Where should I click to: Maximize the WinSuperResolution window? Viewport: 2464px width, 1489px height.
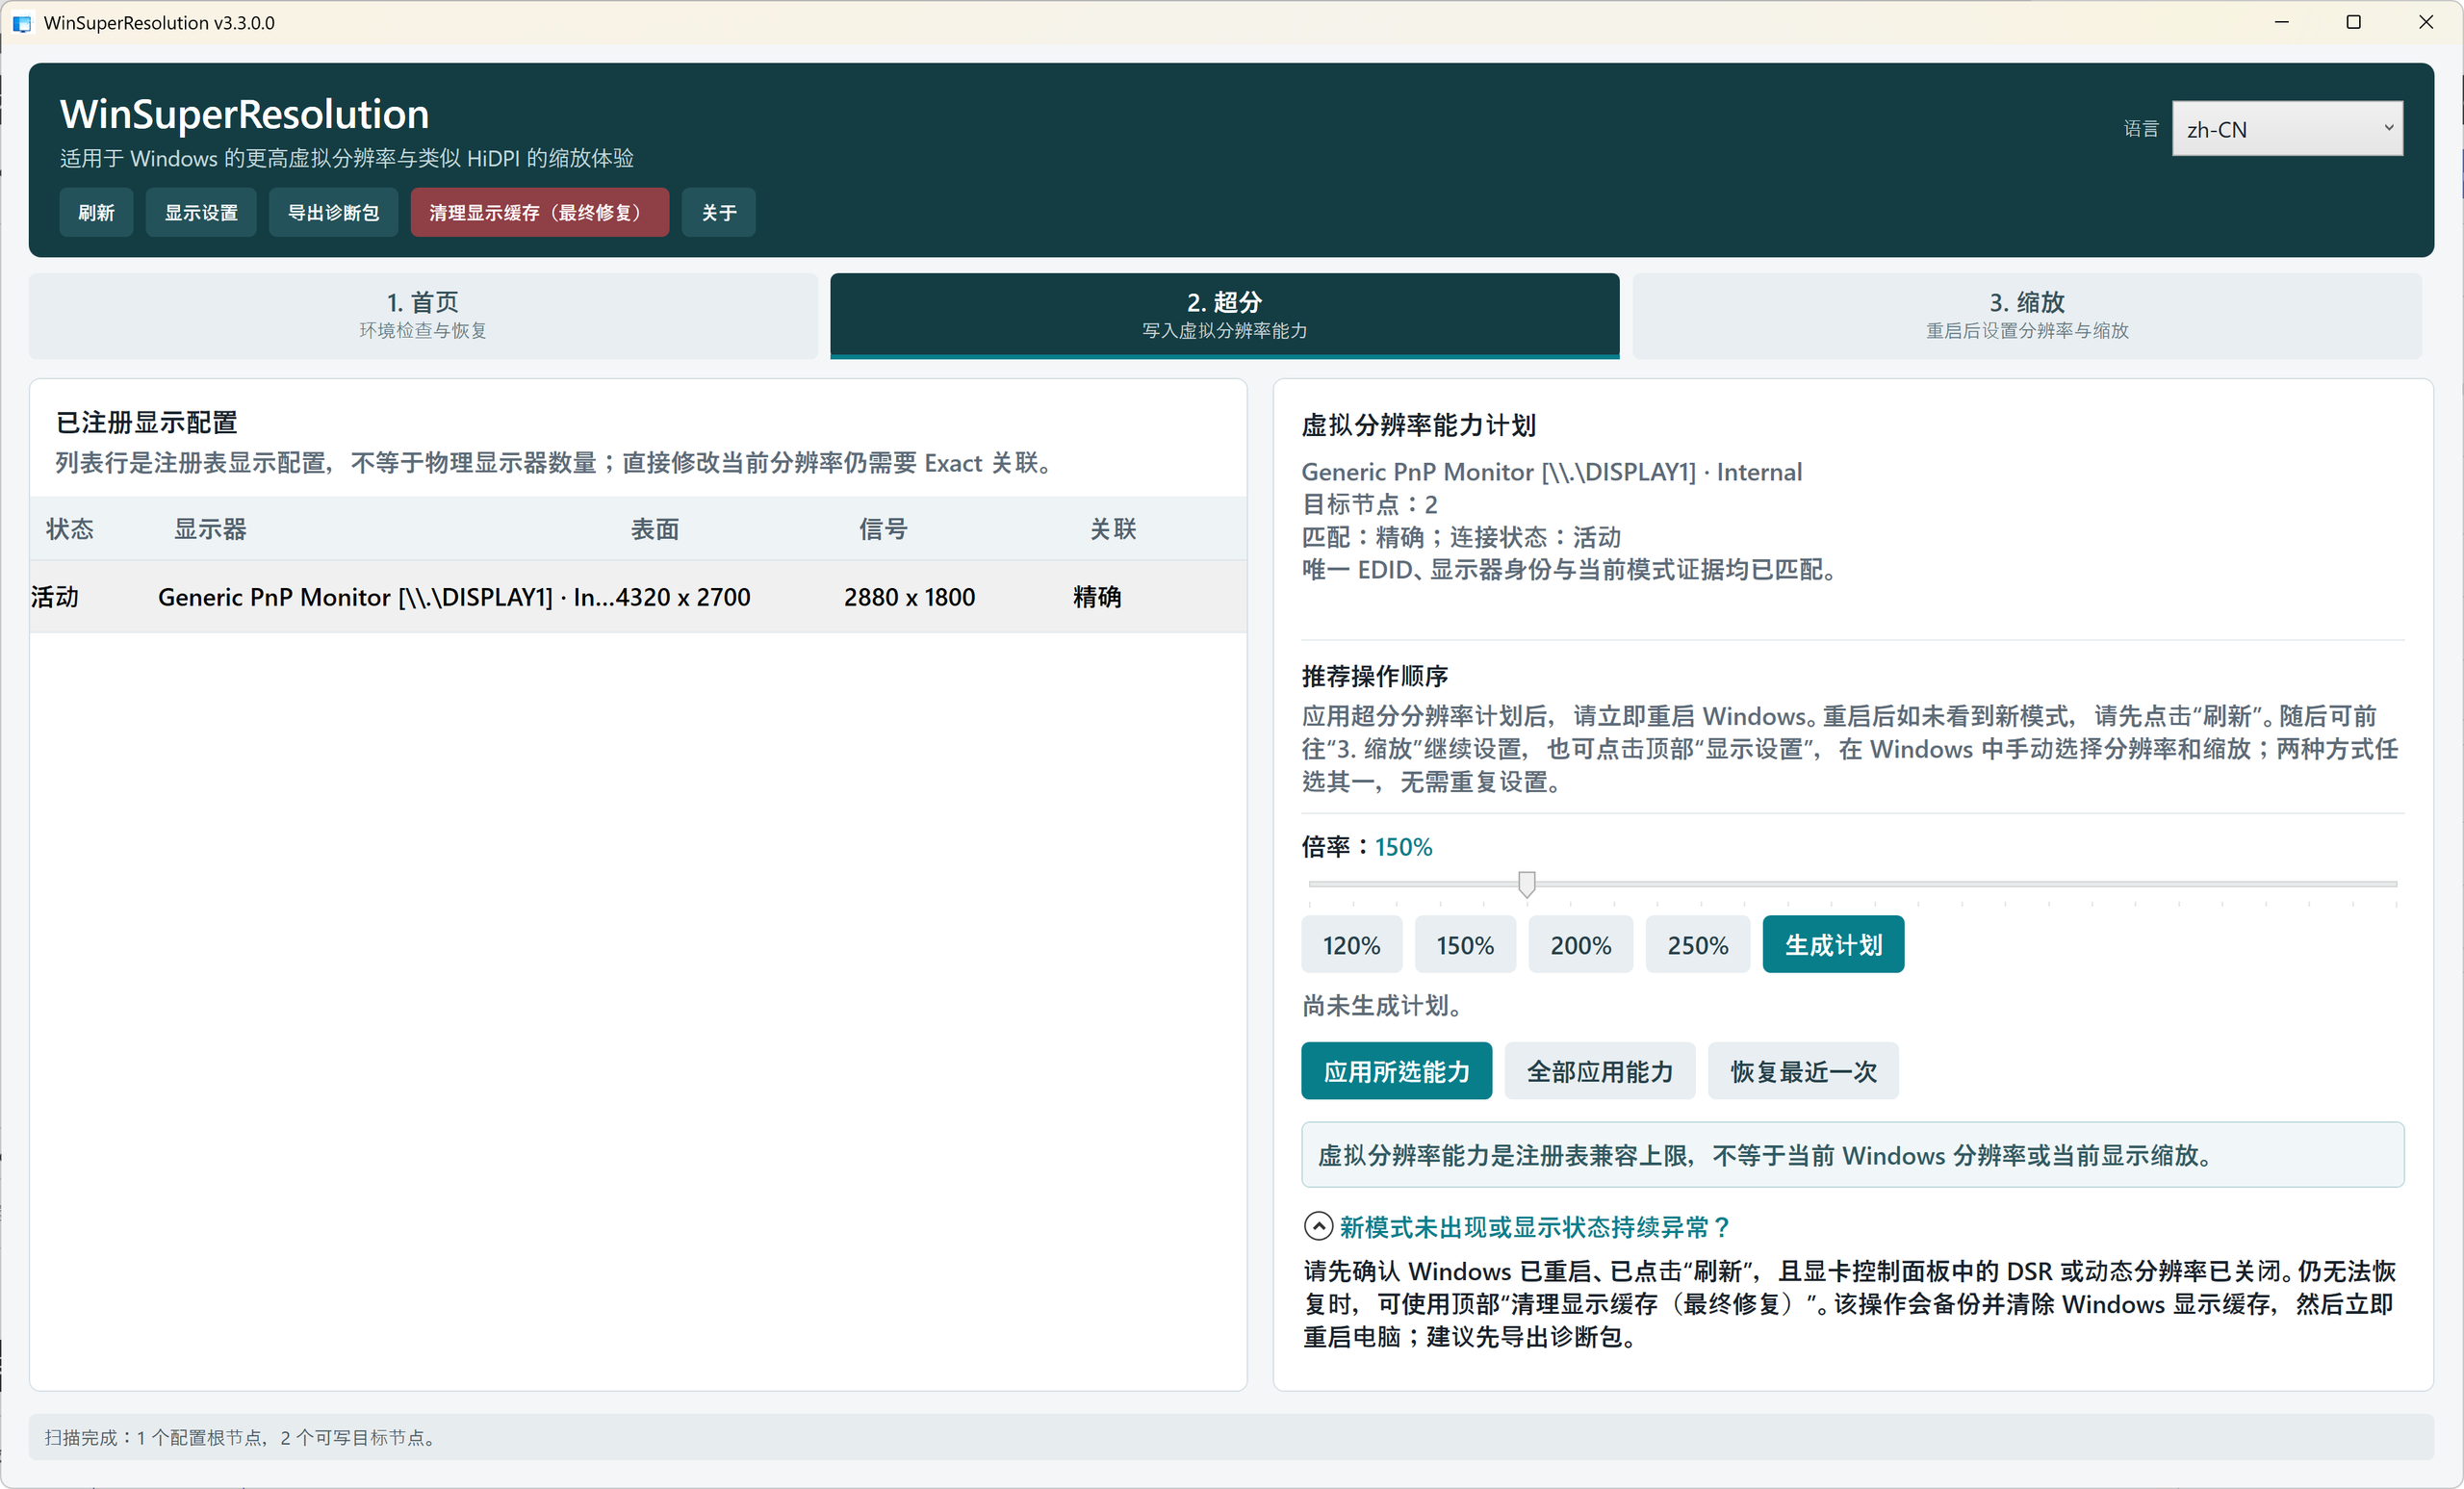point(2354,22)
